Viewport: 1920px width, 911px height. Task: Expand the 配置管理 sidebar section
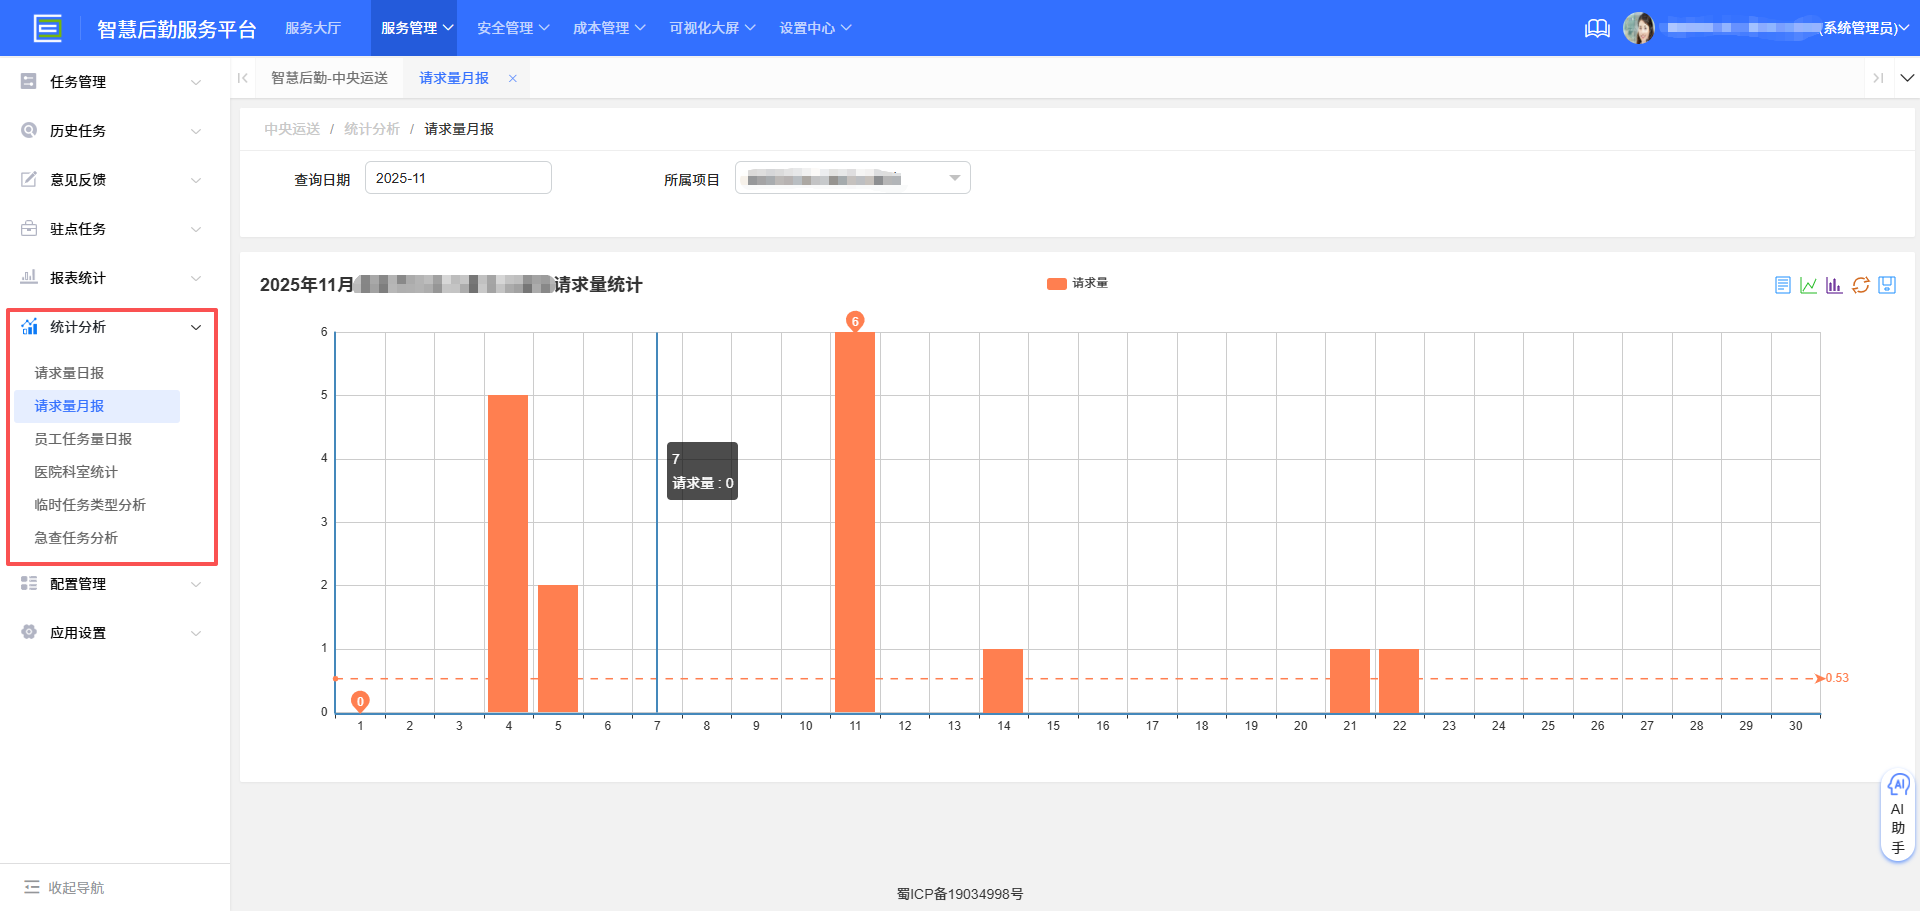[79, 583]
